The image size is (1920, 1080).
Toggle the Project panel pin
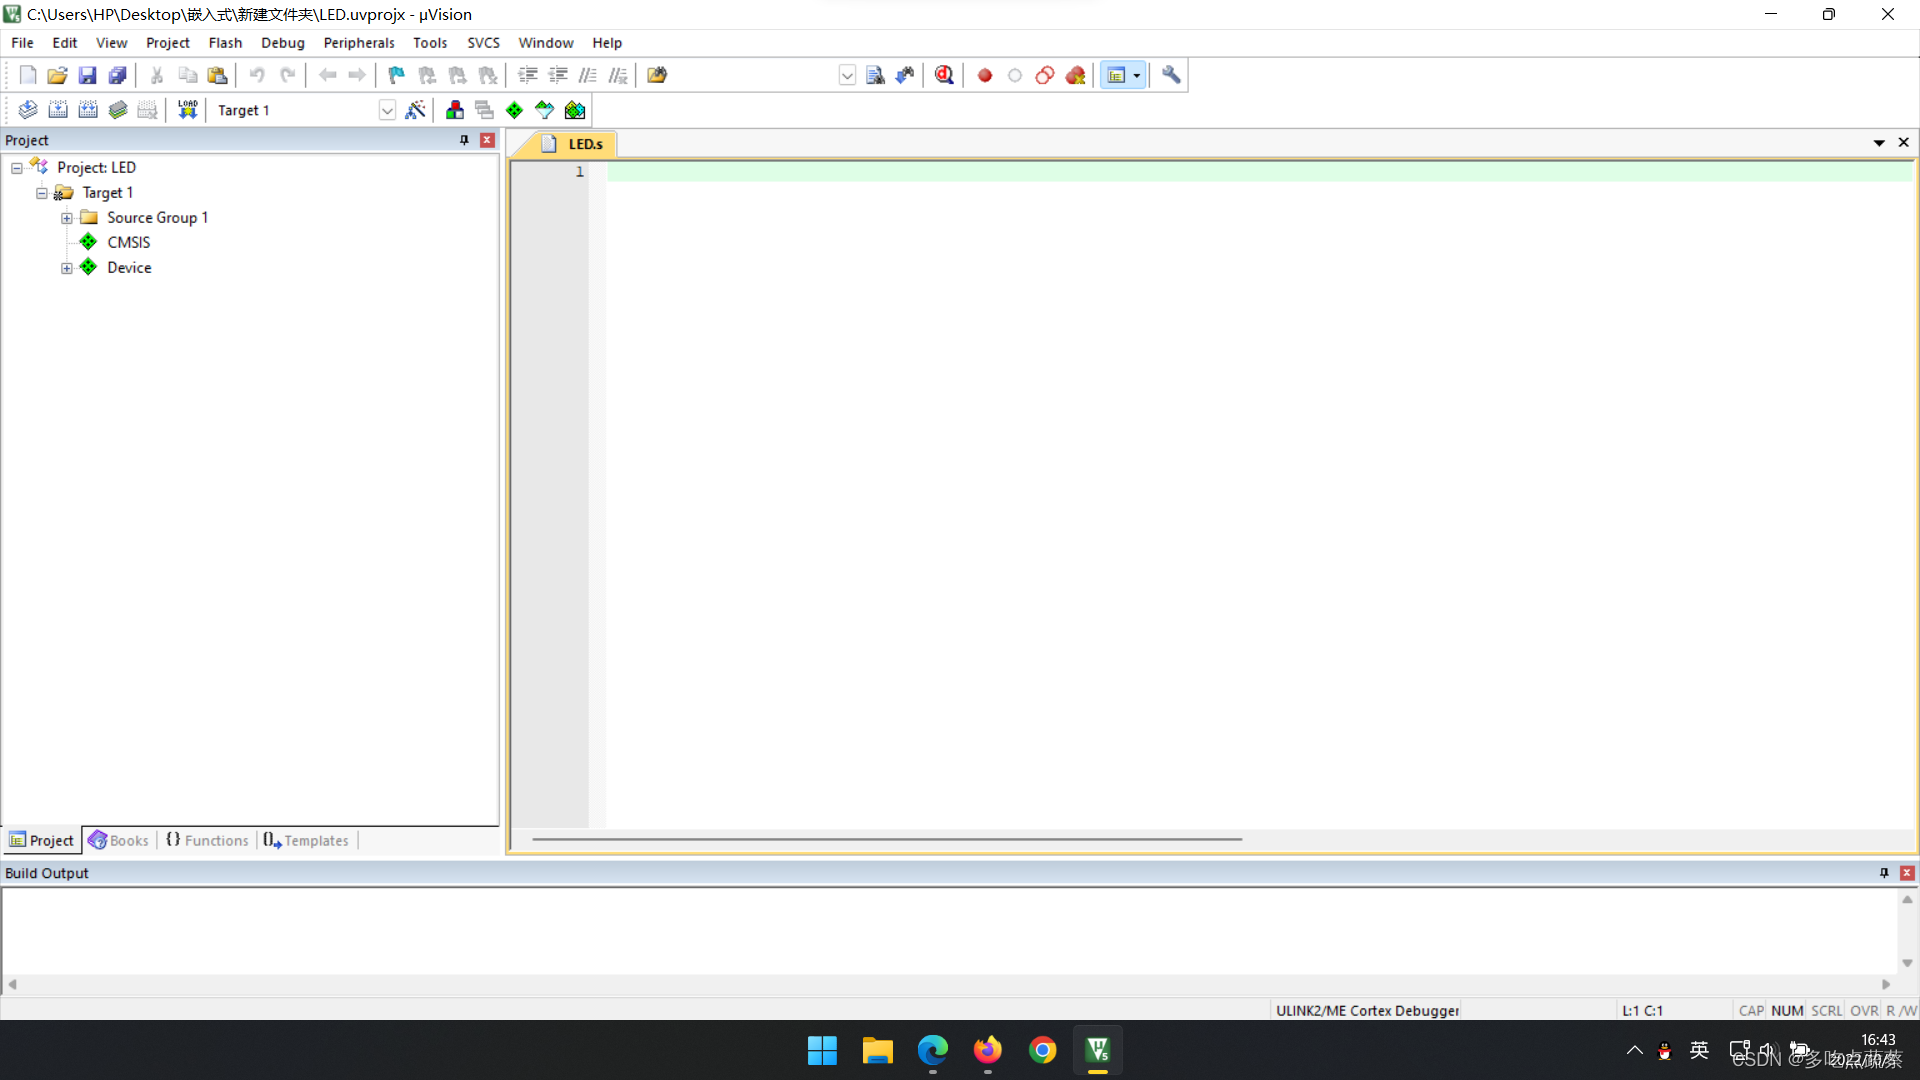tap(464, 140)
